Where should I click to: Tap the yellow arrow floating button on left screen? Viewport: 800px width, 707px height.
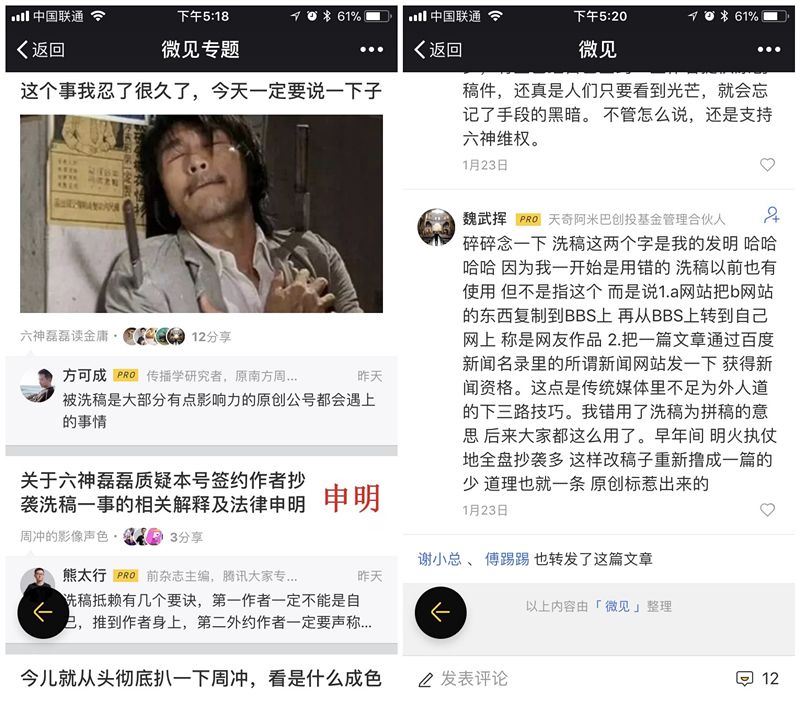click(43, 613)
